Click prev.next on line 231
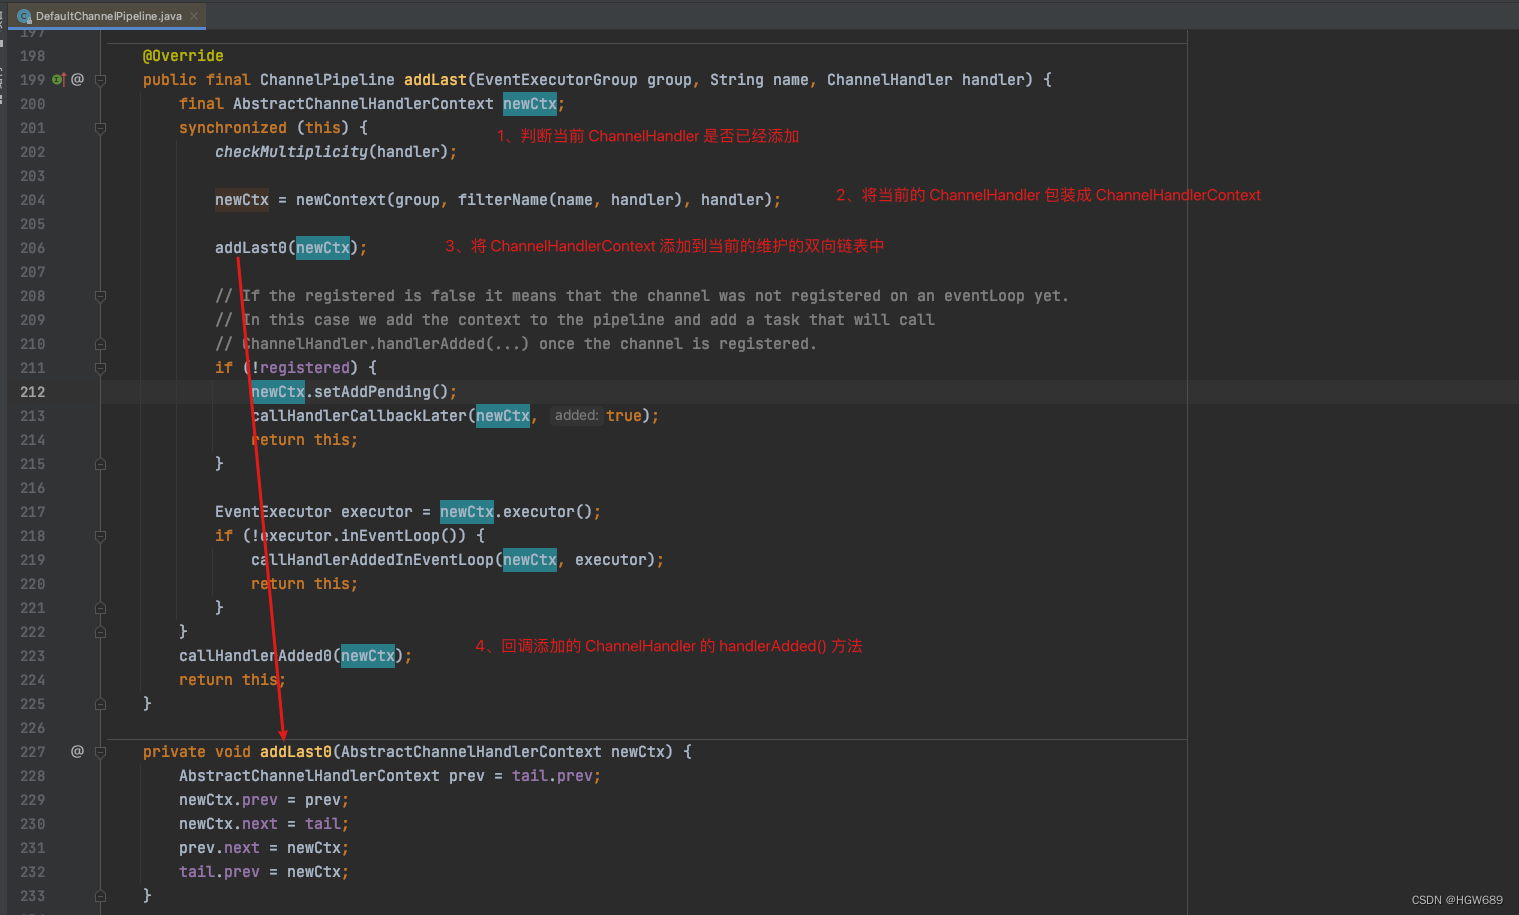Image resolution: width=1519 pixels, height=915 pixels. [219, 848]
